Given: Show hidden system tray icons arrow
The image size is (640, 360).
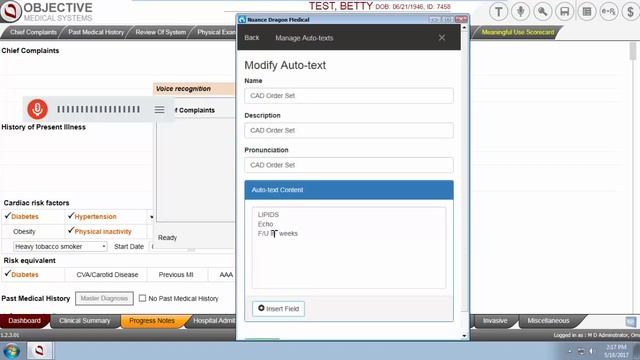Looking at the screenshot, I should coord(570,351).
